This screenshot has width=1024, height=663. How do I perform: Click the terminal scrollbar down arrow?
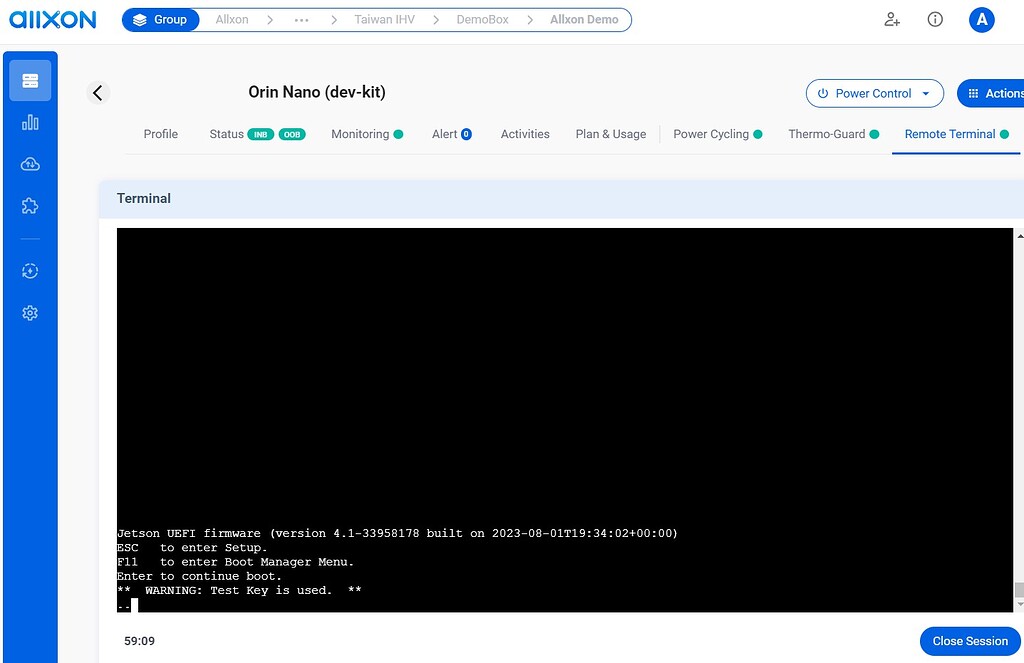click(x=1018, y=603)
